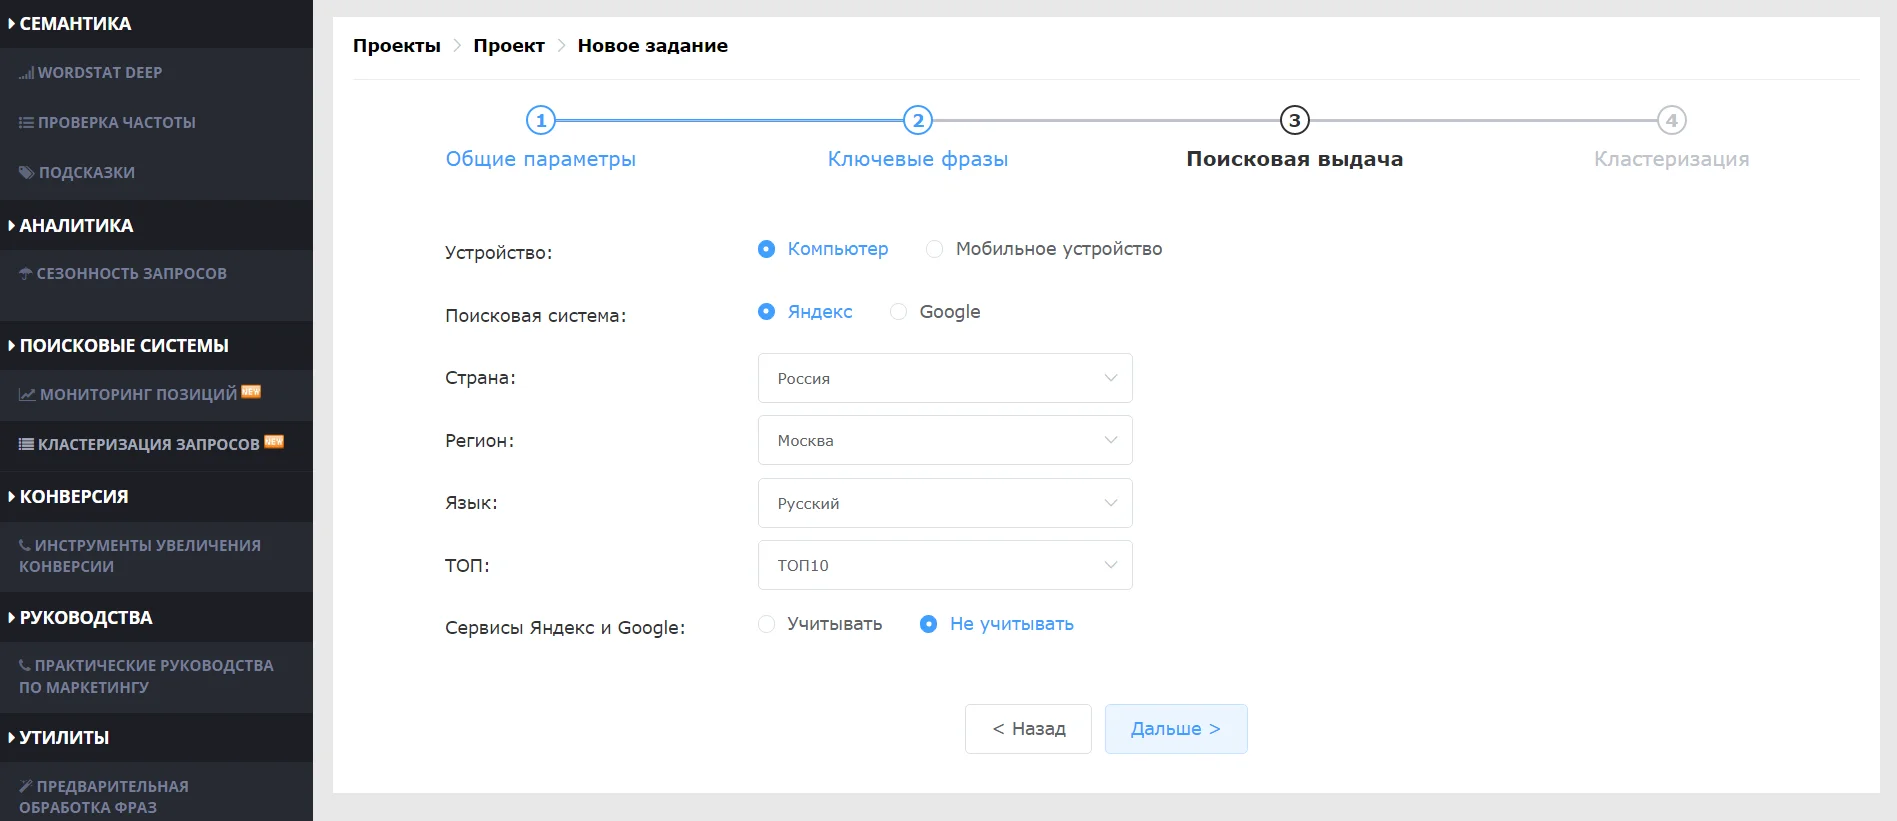1897x821 pixels.
Task: Select the Мобильное устройство radio option
Action: click(x=934, y=249)
